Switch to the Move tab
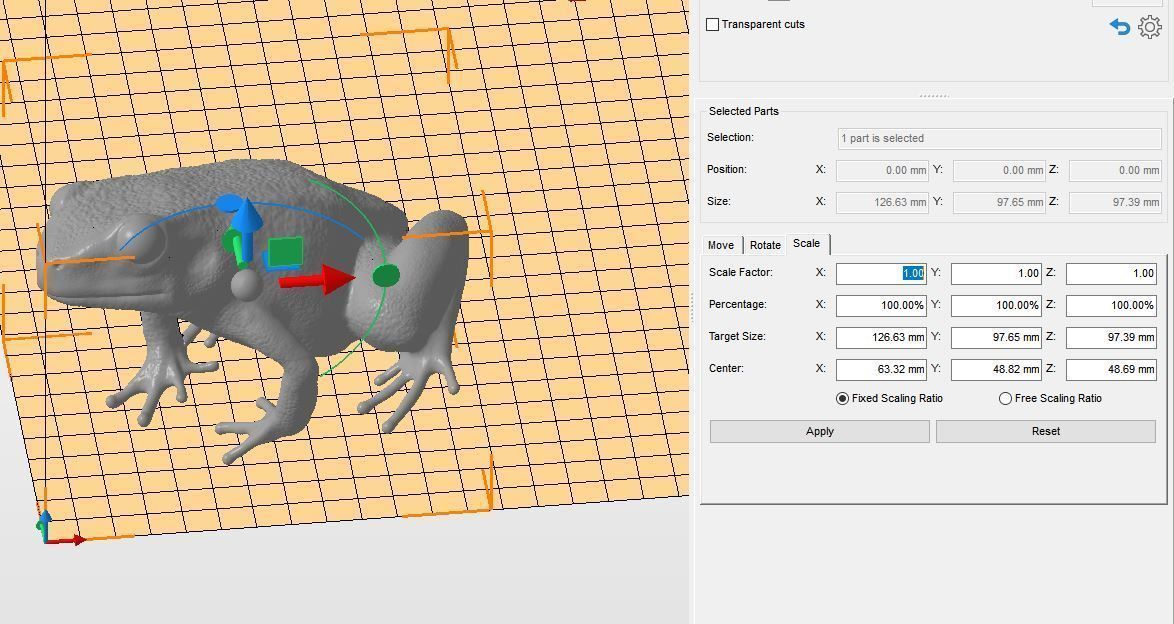This screenshot has height=624, width=1174. 721,246
